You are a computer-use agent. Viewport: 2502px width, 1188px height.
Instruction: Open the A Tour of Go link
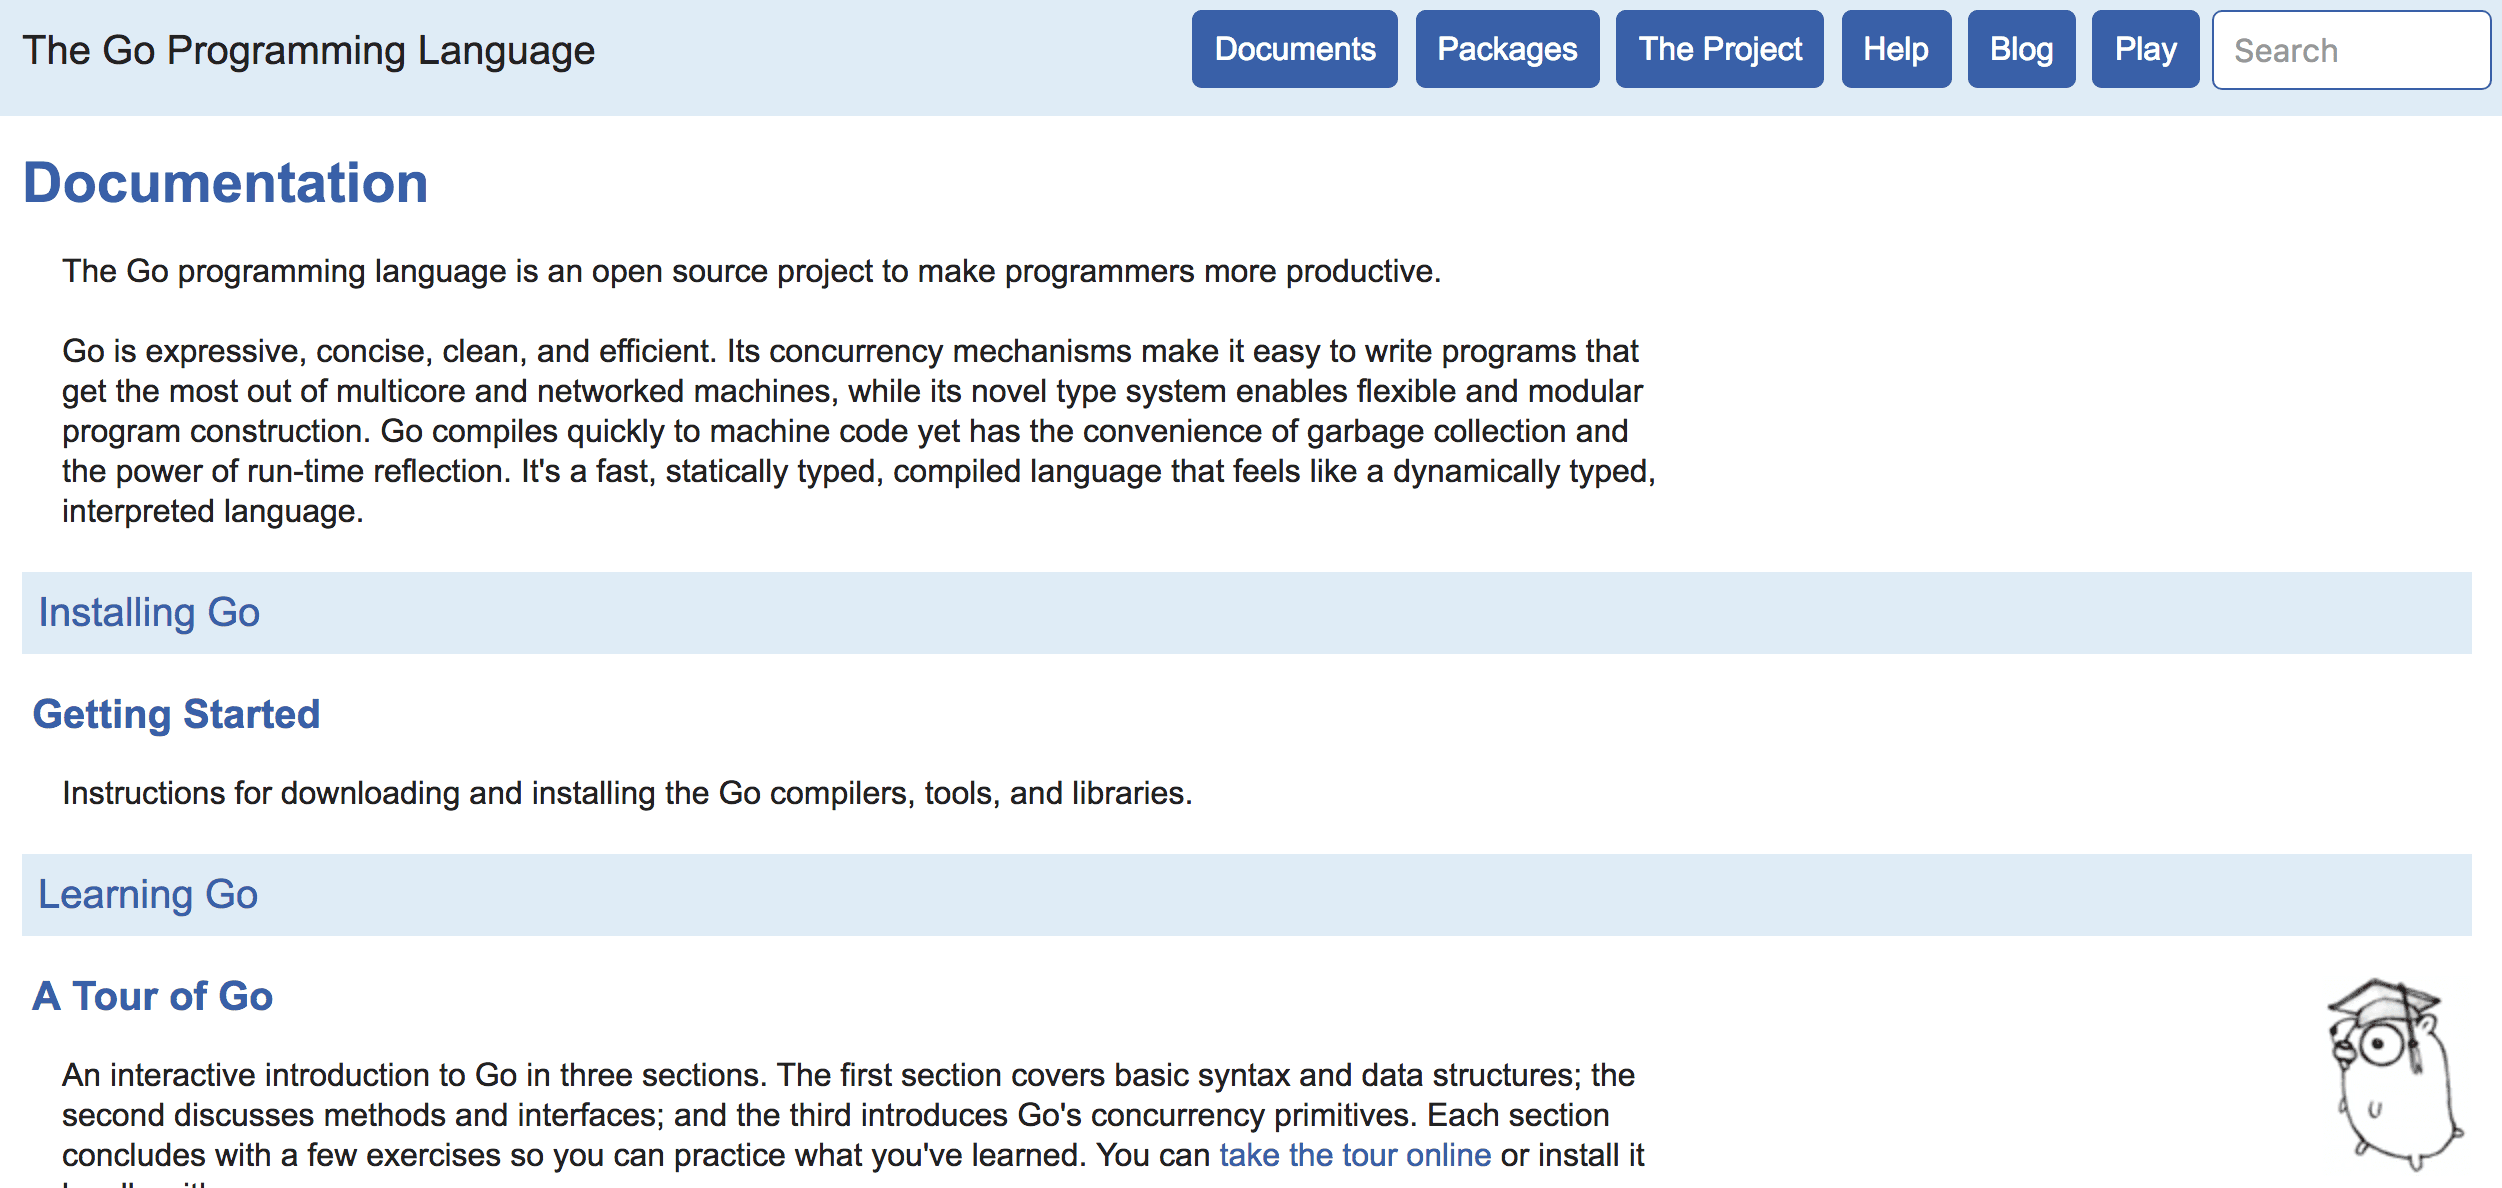[152, 996]
